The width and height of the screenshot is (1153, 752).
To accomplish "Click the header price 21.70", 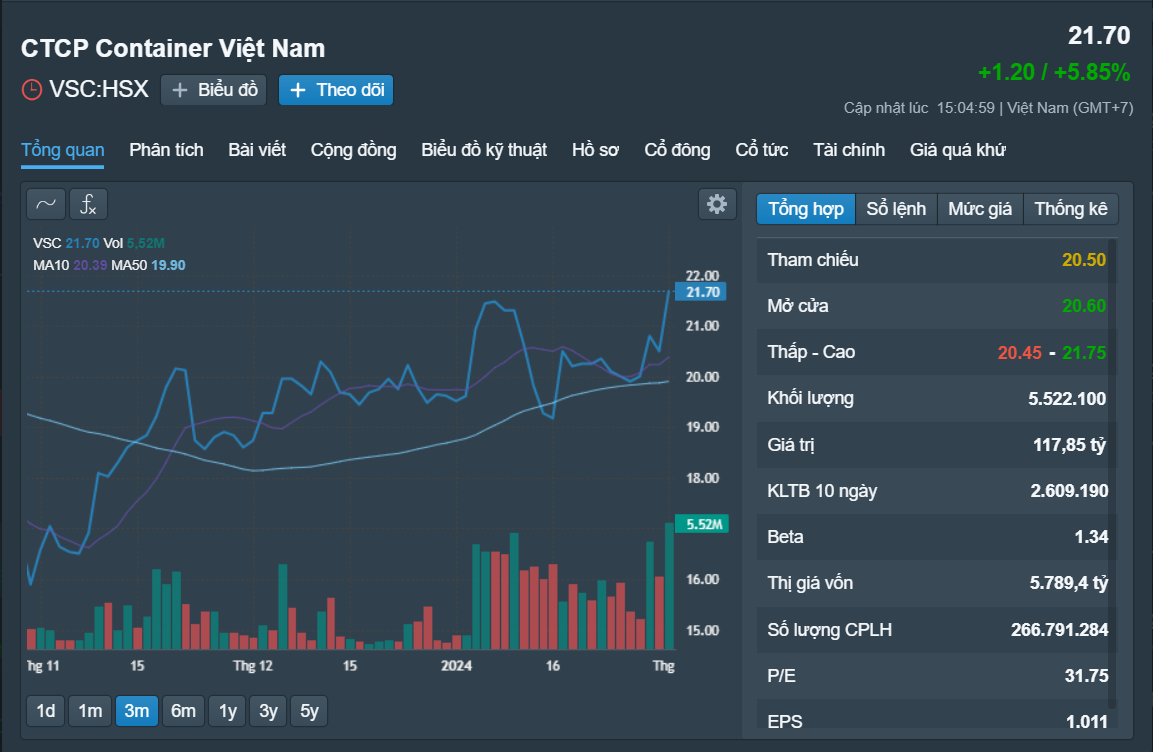I will (1099, 35).
